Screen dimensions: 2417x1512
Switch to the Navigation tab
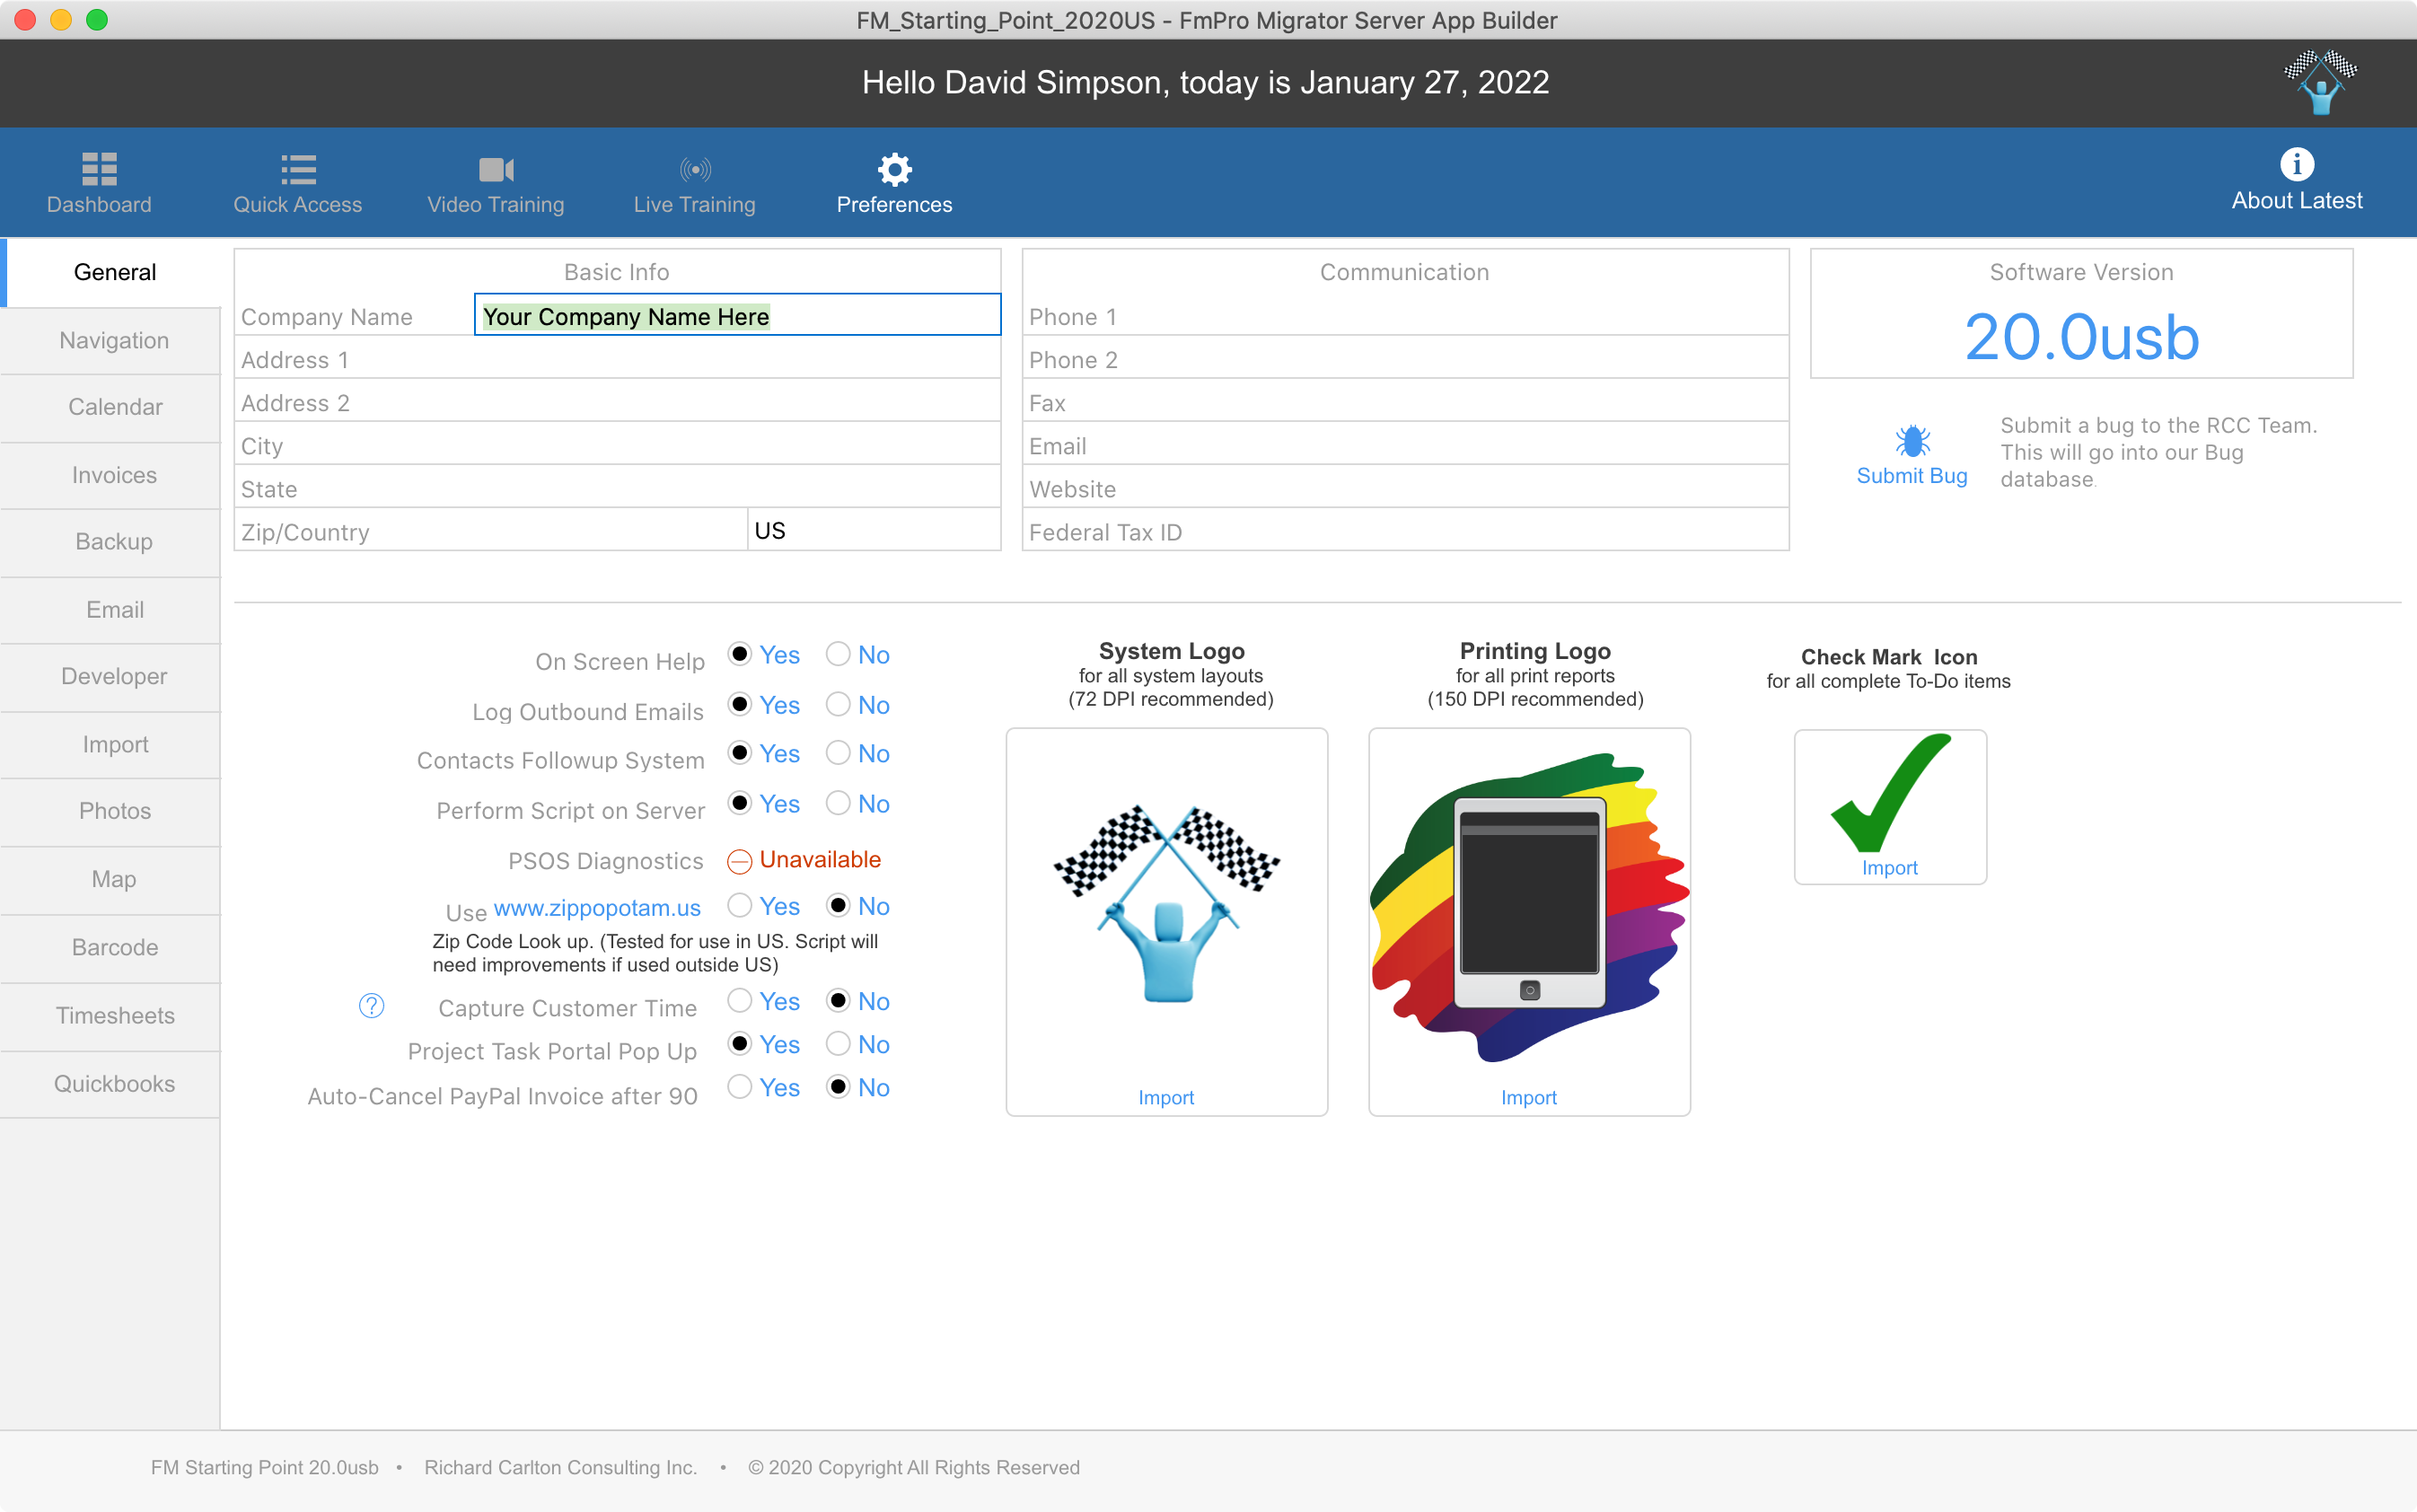click(114, 340)
